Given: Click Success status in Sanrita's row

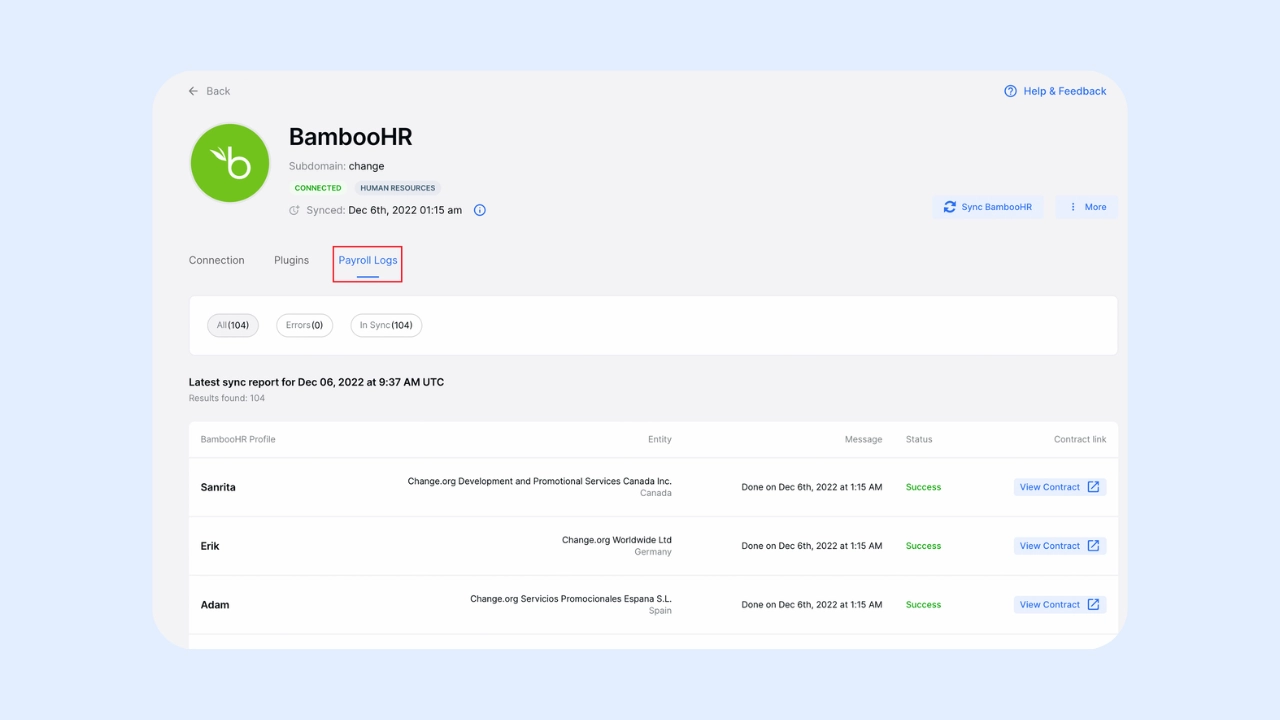Looking at the screenshot, I should point(923,487).
